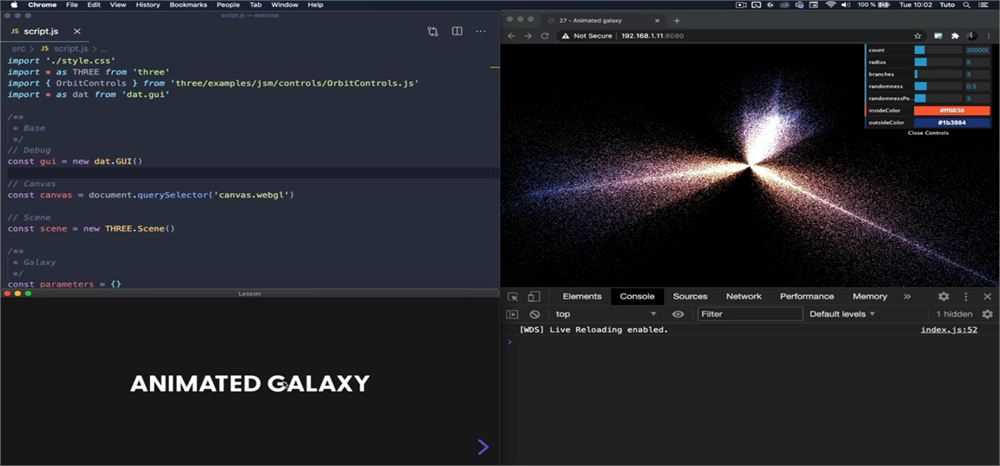1000x466 pixels.
Task: Adjust the count slider in dat.GUI
Action: click(x=938, y=50)
